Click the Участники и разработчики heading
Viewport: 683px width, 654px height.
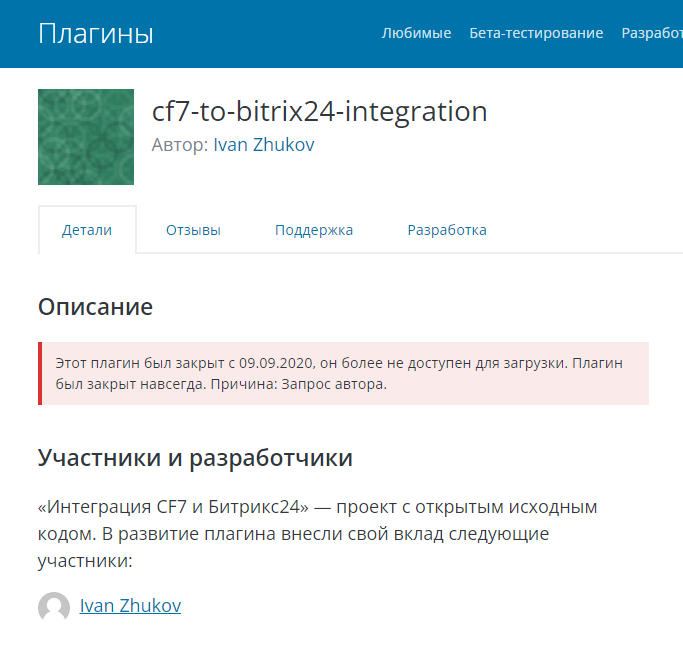[195, 458]
